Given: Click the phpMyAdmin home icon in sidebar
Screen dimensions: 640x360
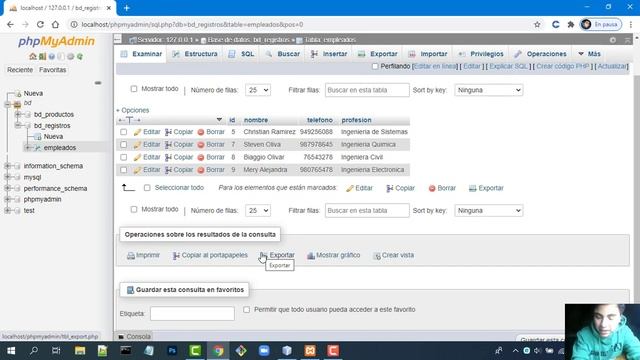Looking at the screenshot, I should pyautogui.click(x=33, y=56).
